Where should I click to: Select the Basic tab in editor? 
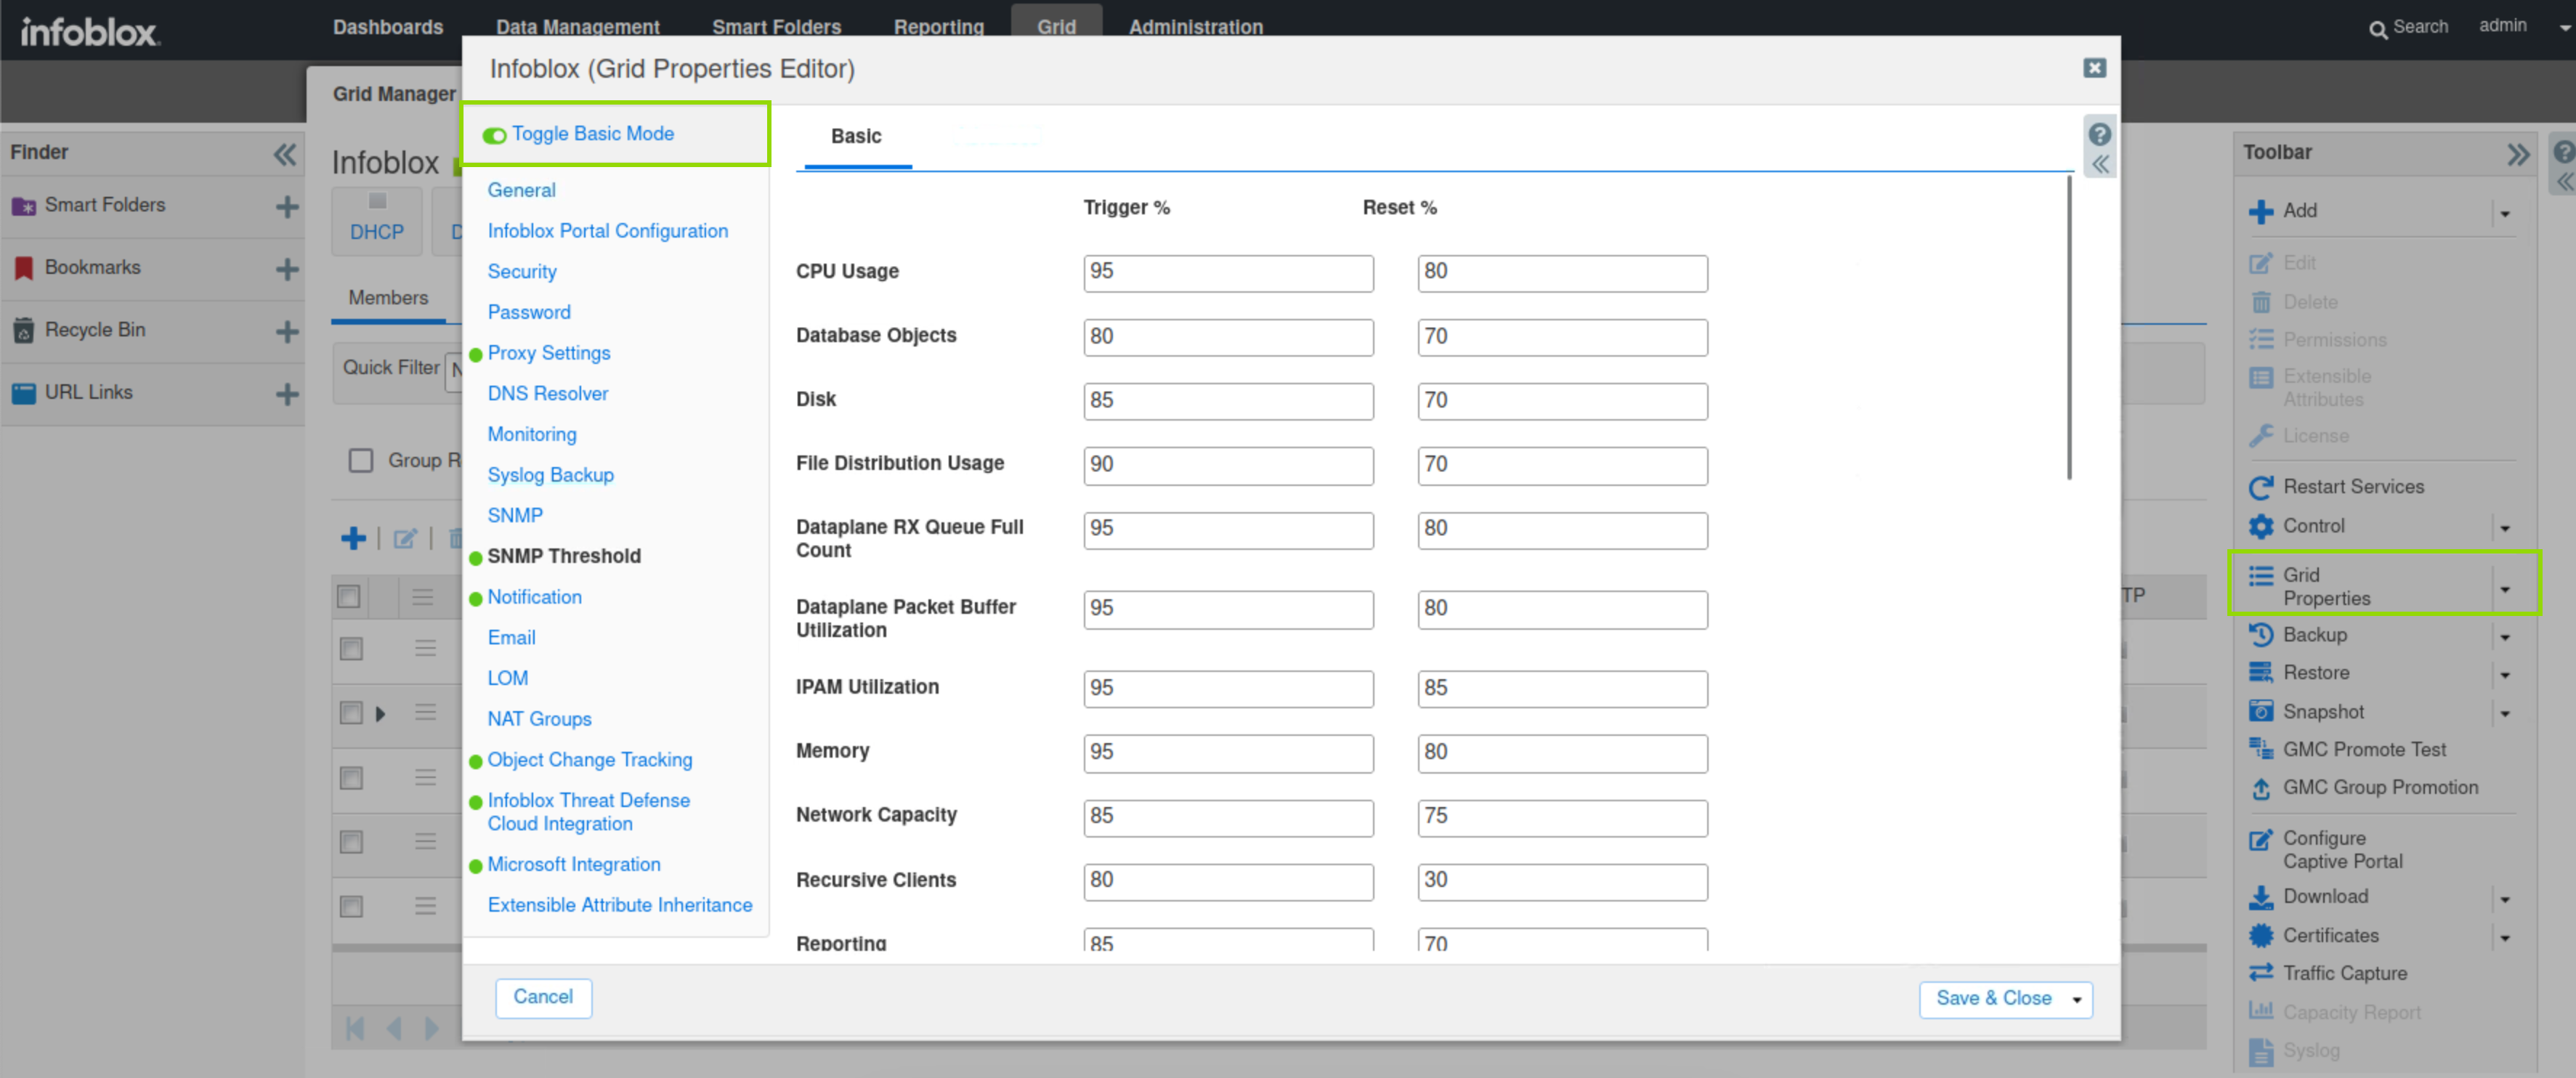click(856, 136)
